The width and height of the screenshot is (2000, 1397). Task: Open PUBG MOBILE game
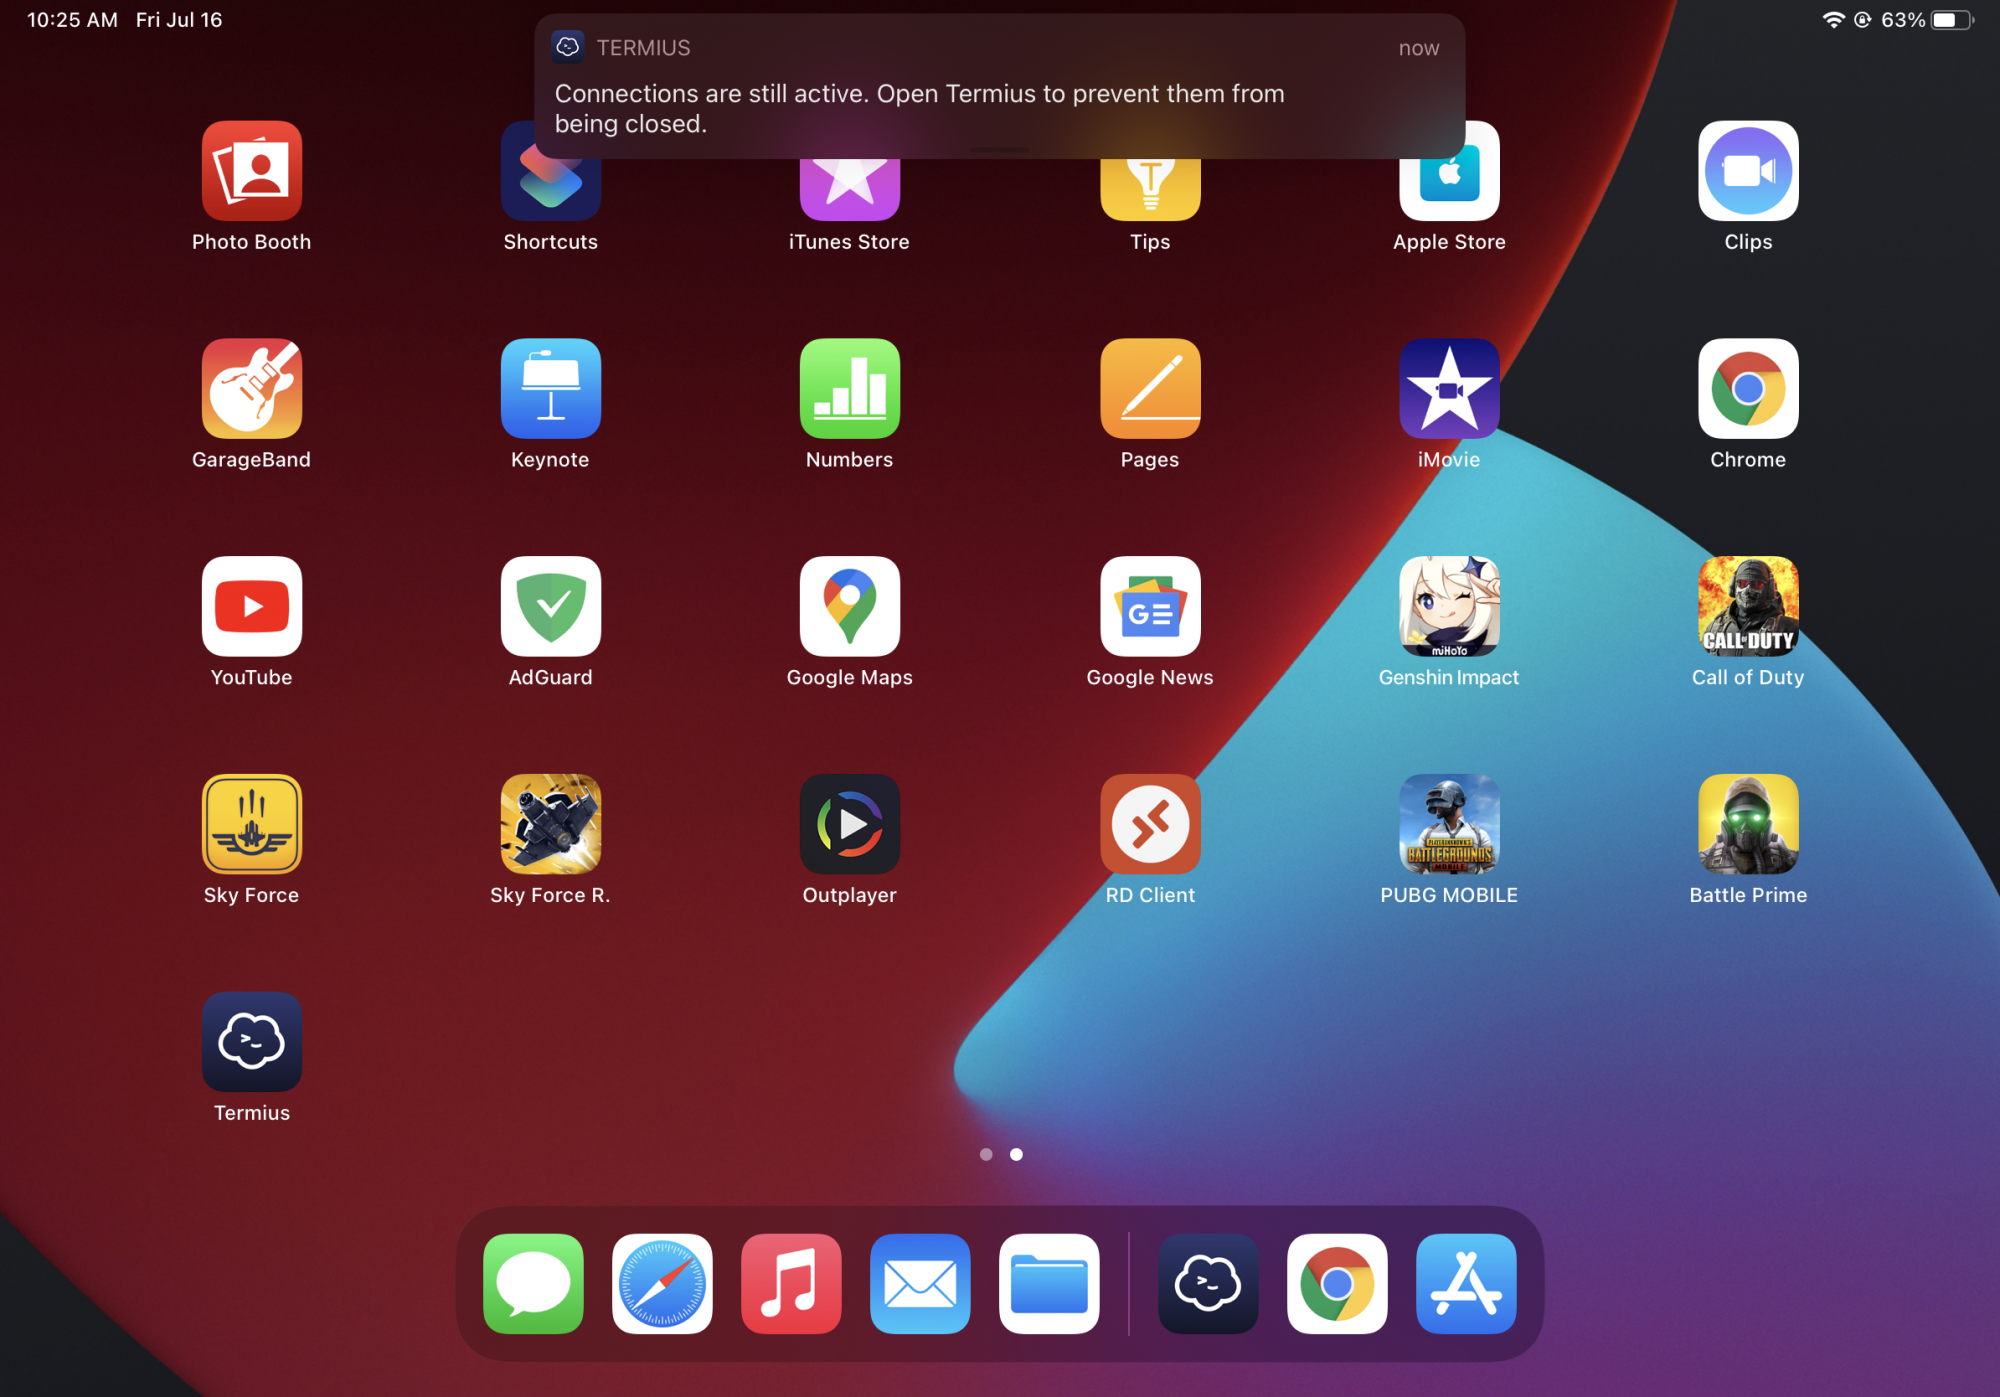[1448, 824]
